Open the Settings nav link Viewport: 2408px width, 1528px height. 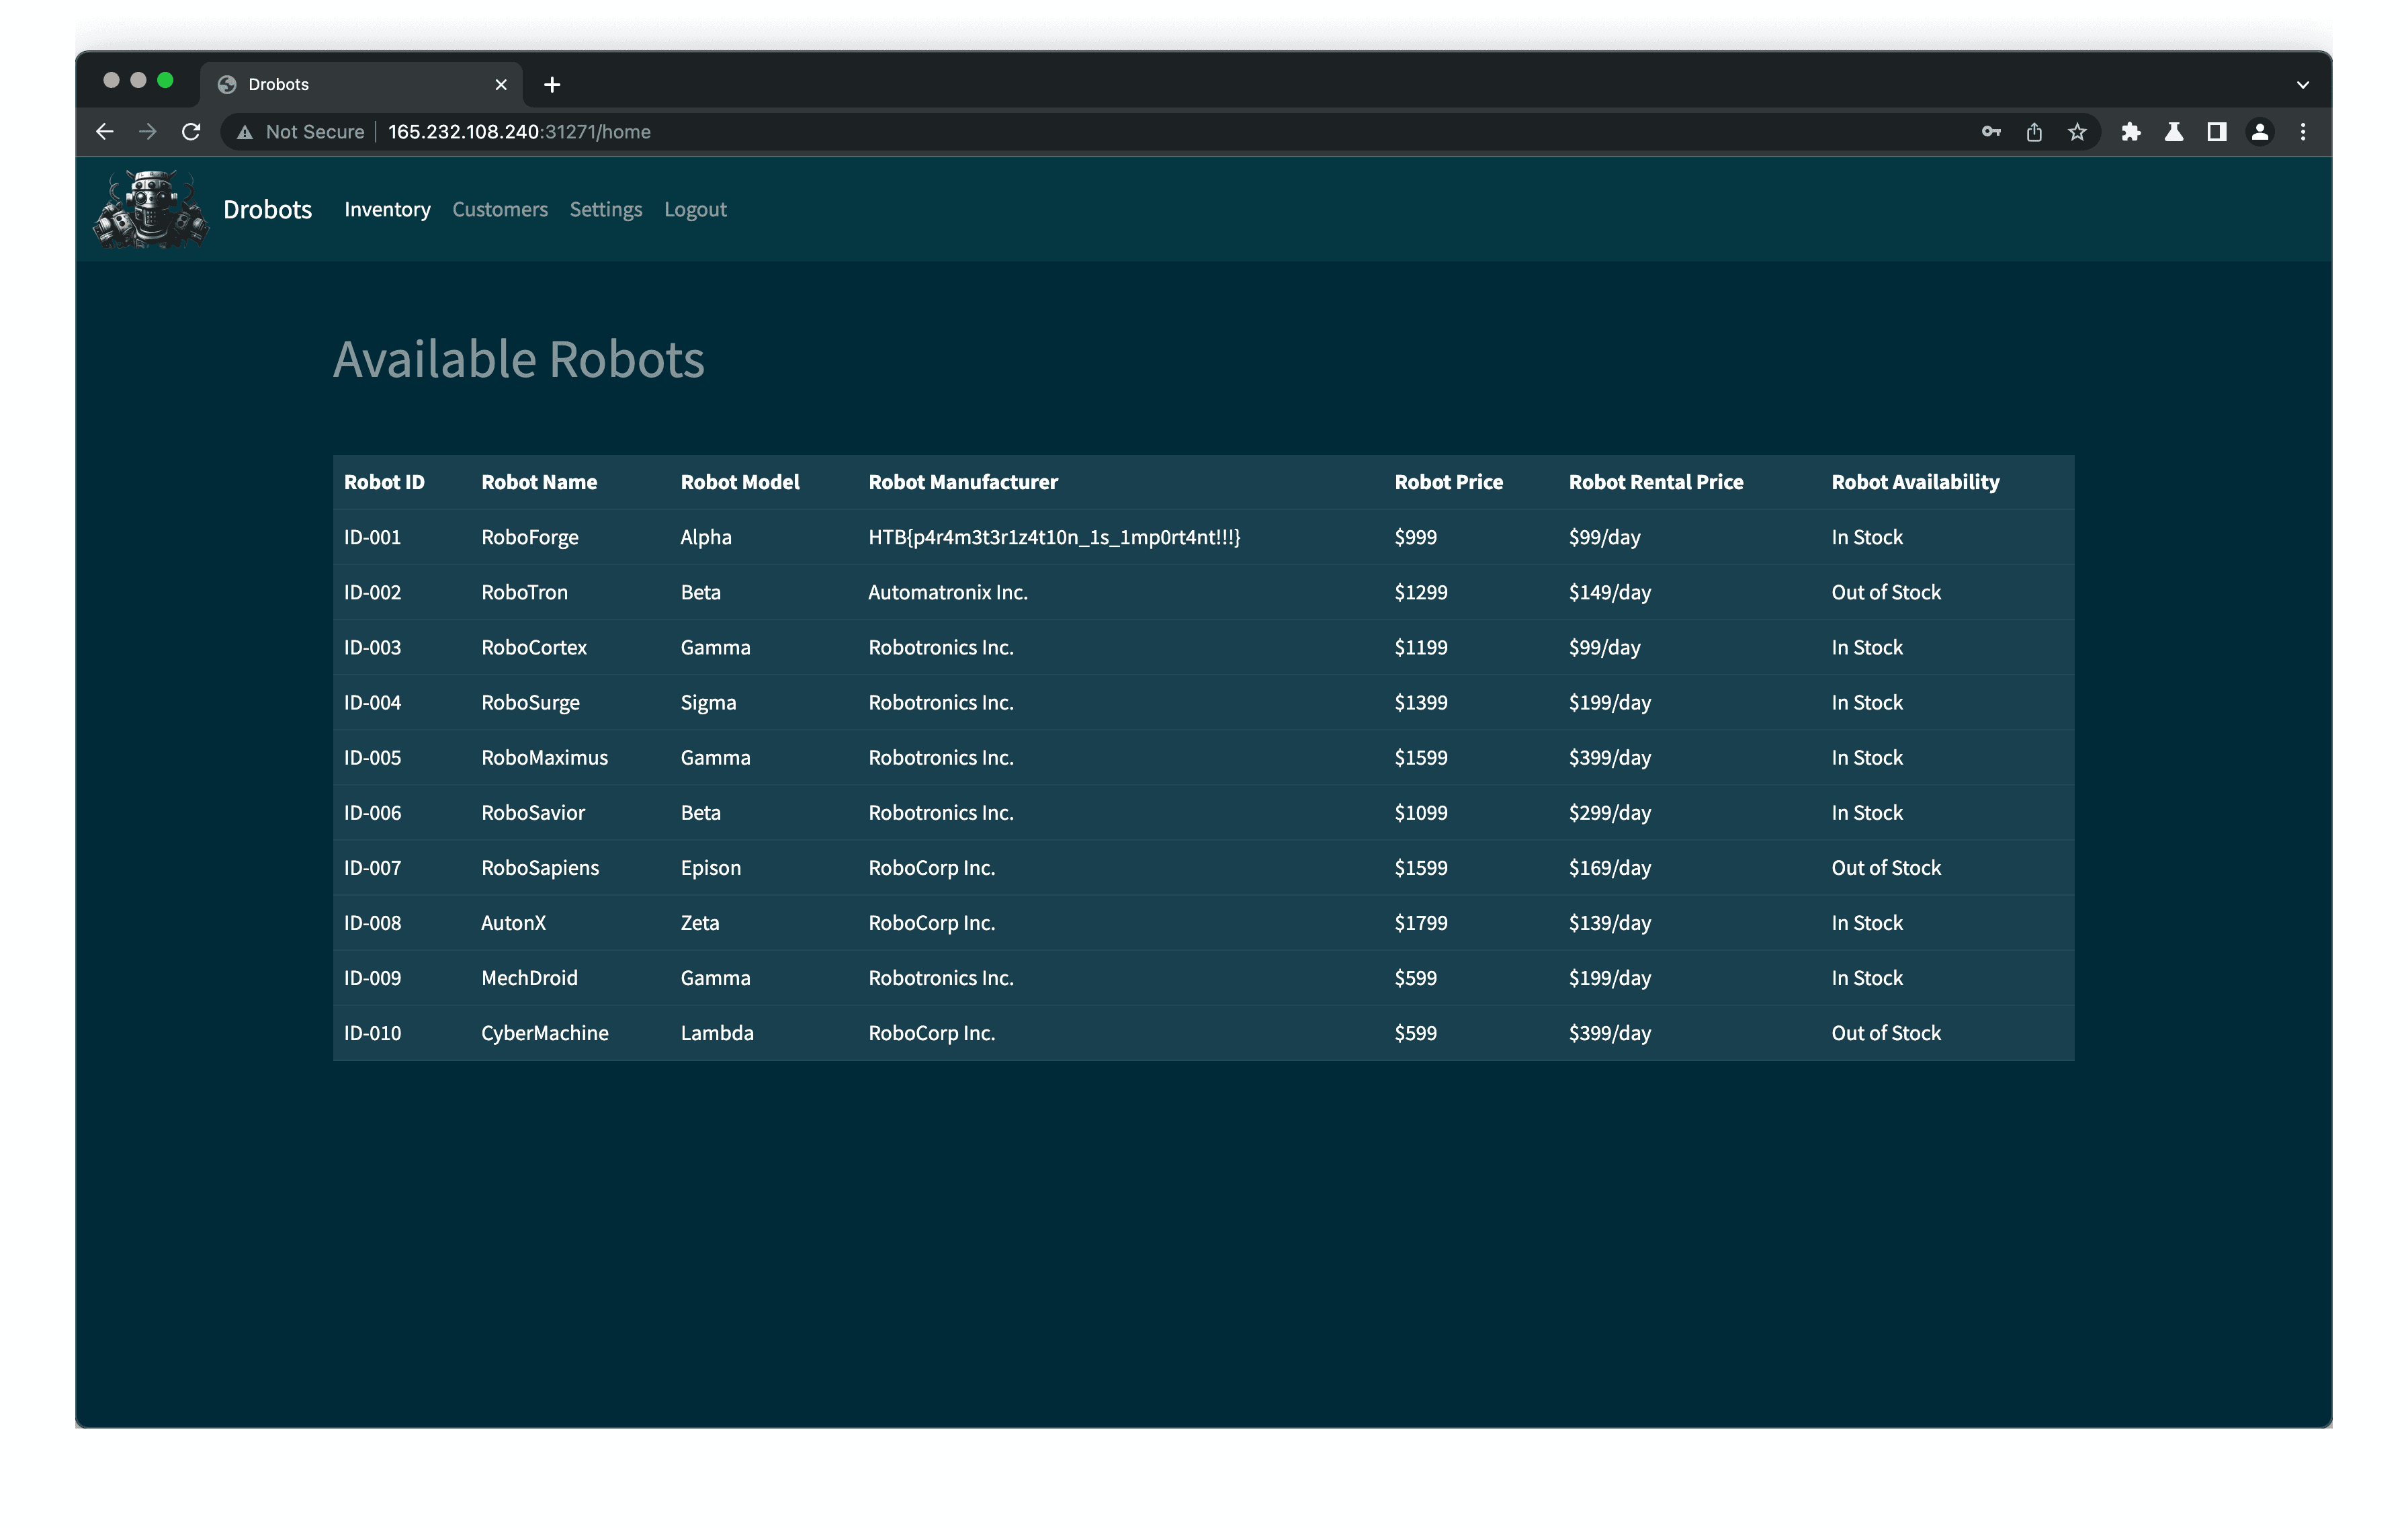click(606, 210)
